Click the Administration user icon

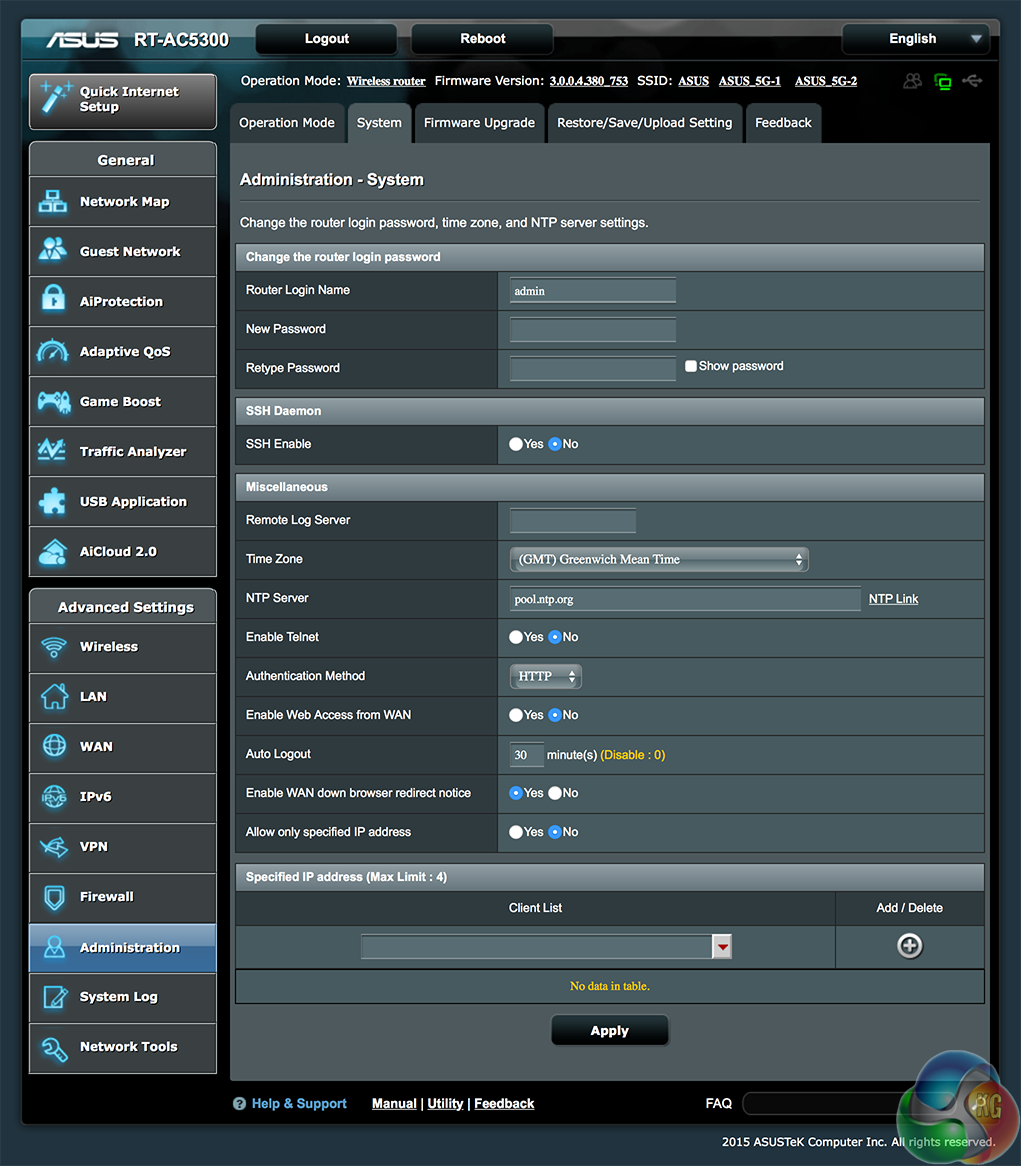(54, 947)
